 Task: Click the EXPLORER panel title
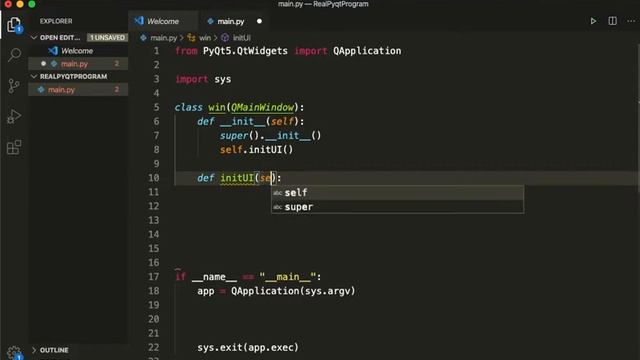coord(56,21)
